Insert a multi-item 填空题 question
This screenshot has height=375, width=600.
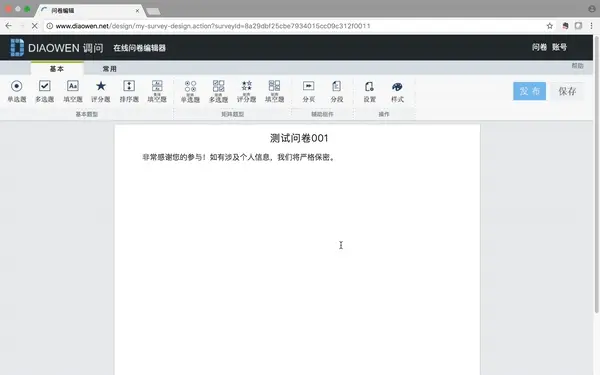[x=157, y=91]
